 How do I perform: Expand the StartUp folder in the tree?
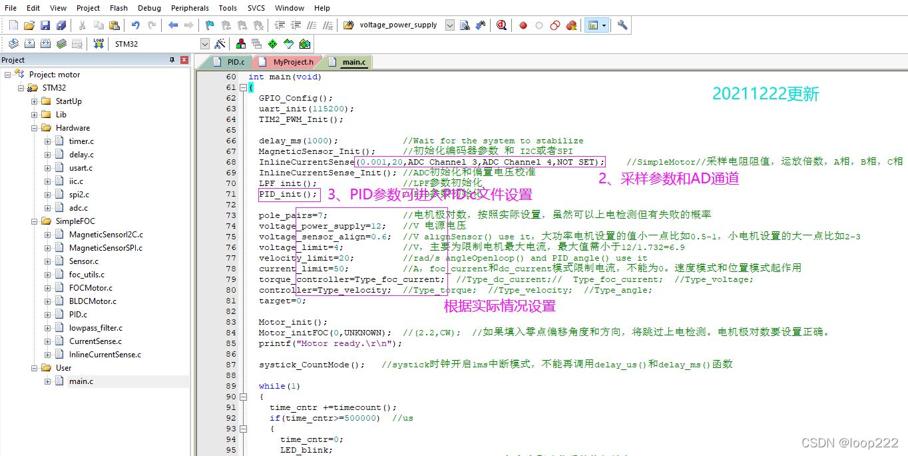pos(34,101)
